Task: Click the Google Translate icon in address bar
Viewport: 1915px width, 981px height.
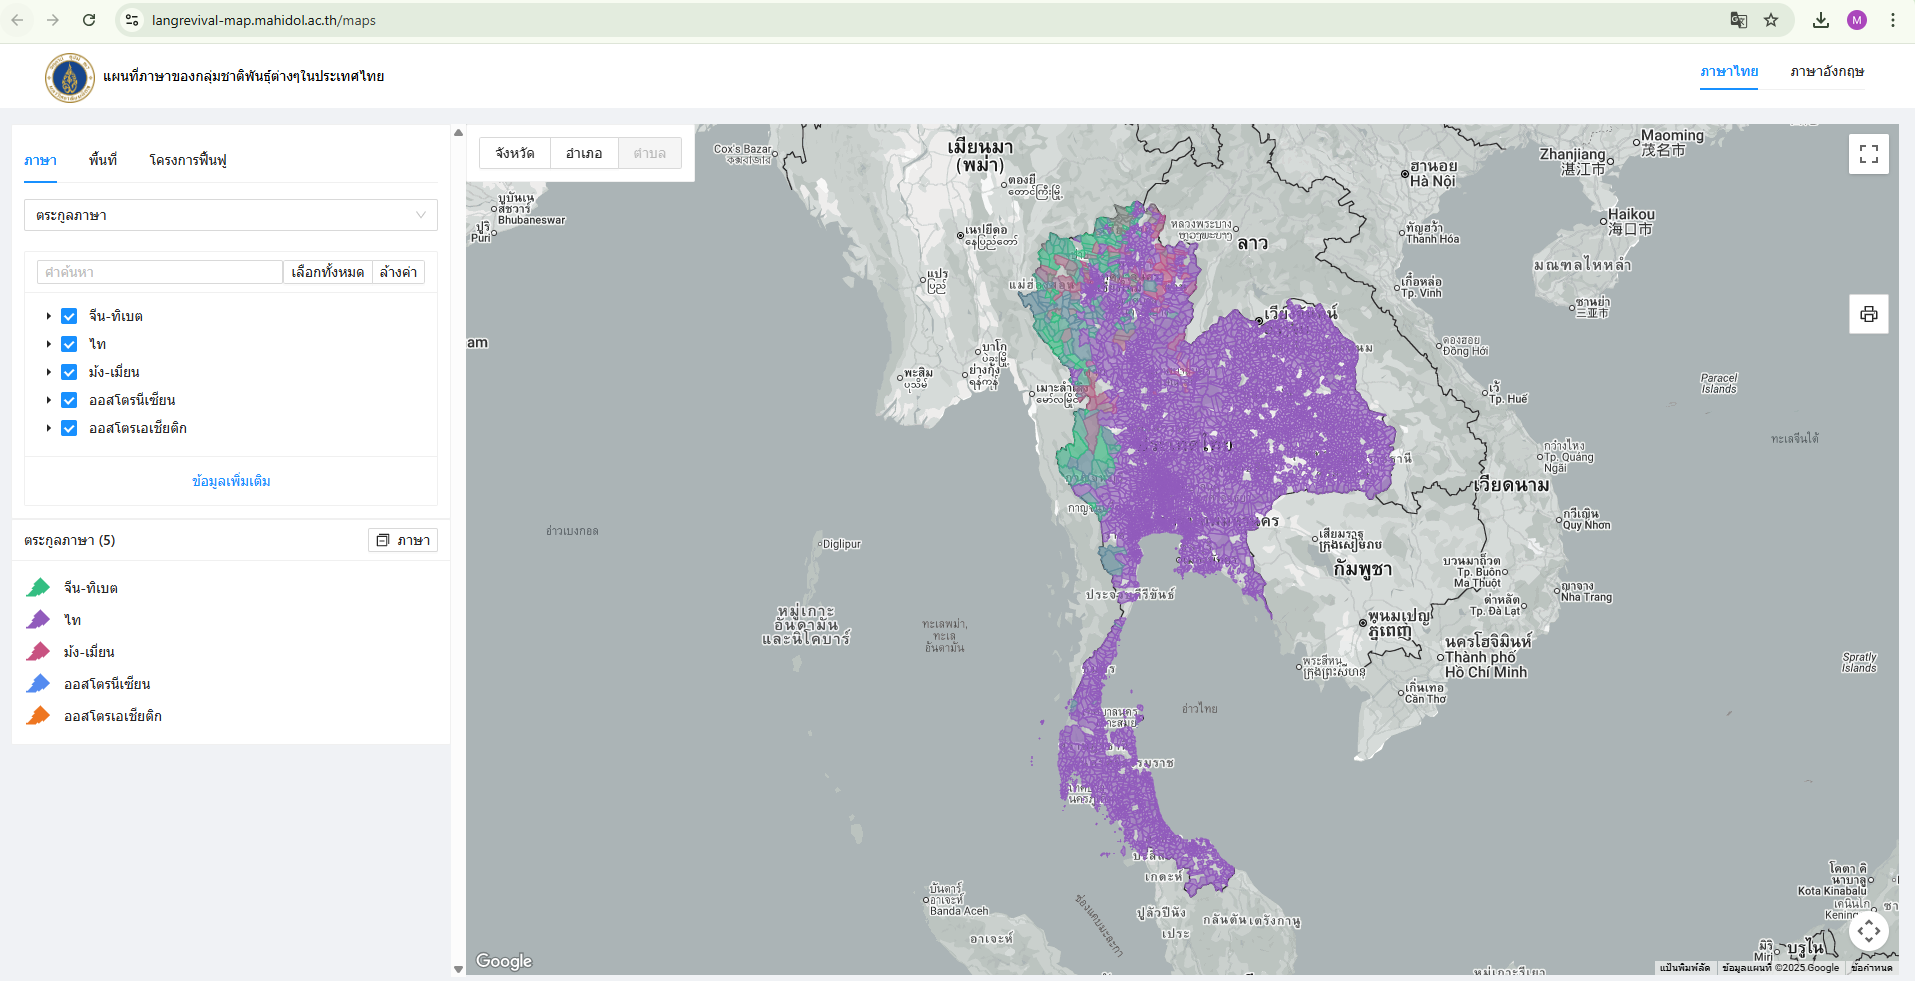Action: (1739, 20)
